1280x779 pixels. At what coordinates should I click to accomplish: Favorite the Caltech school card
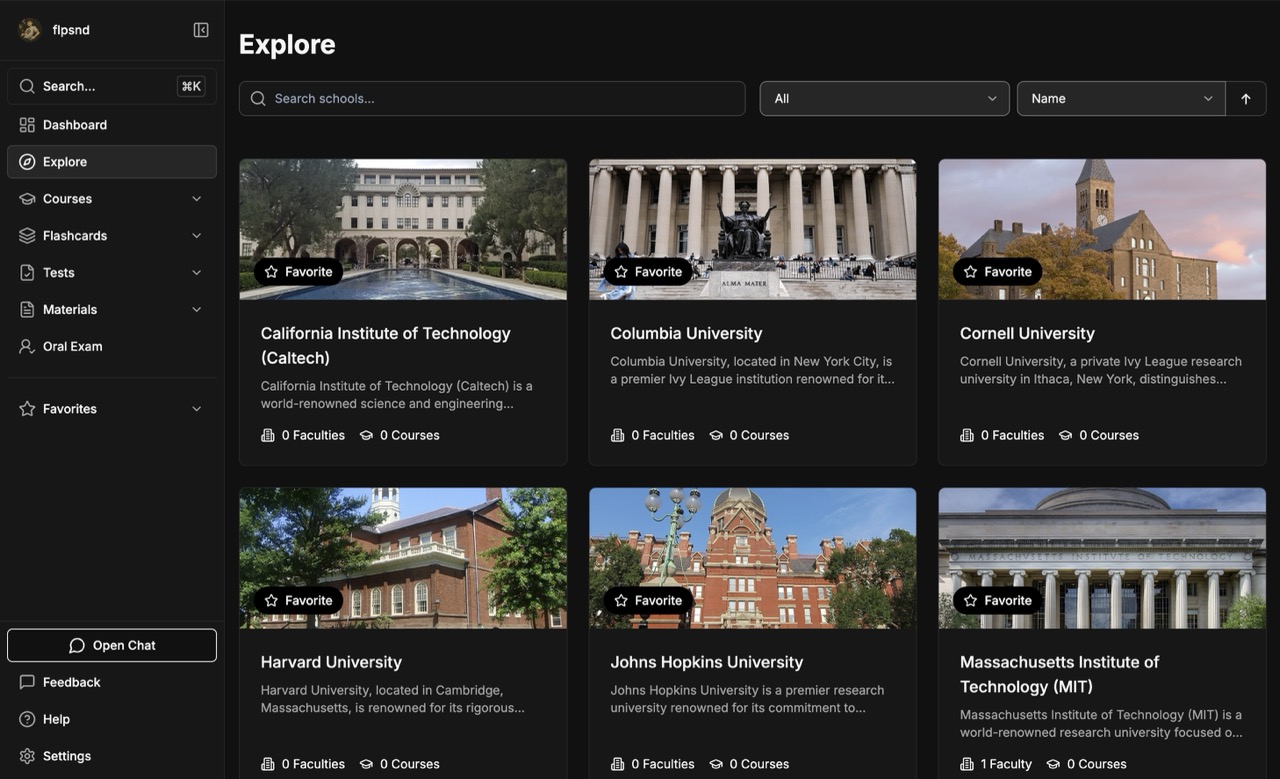[x=298, y=272]
